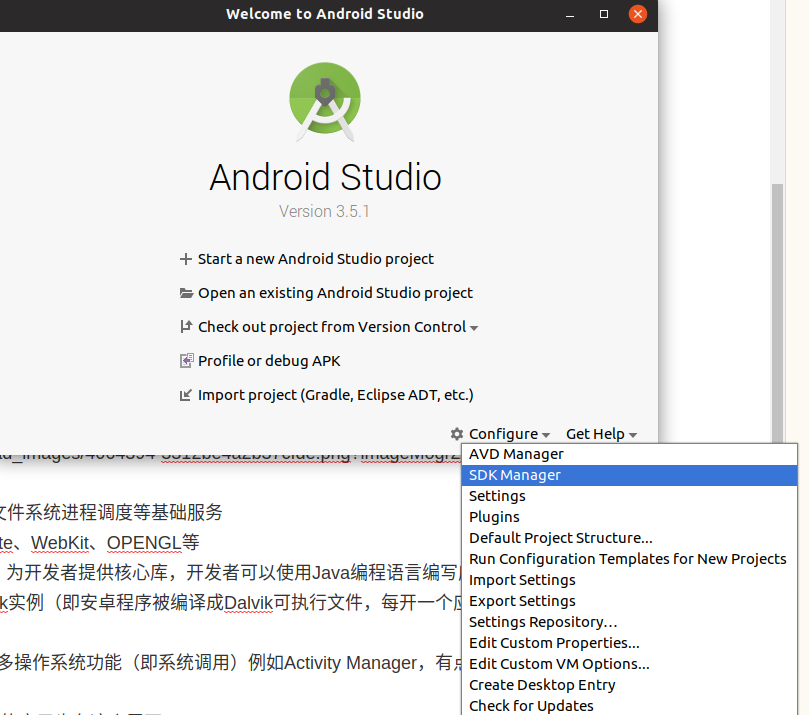This screenshot has height=715, width=809.
Task: Open Default Project Structure...
Action: (x=629, y=538)
